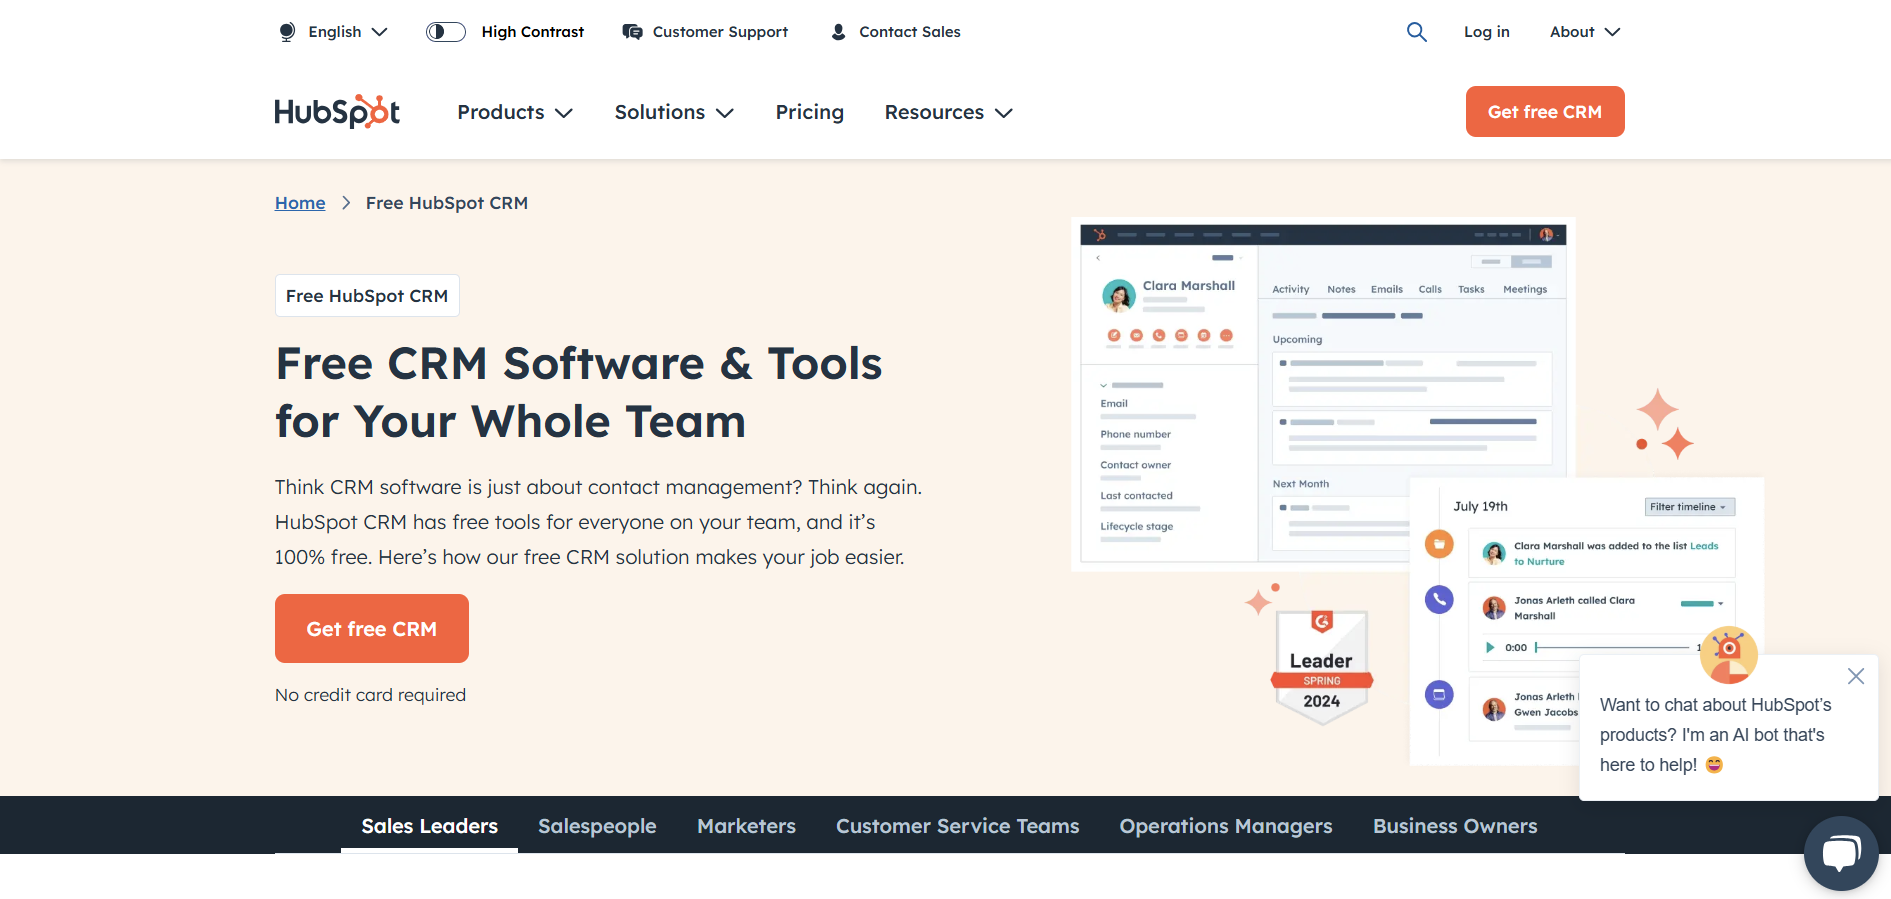Select the Operations Managers tab
The height and width of the screenshot is (899, 1891).
tap(1225, 826)
